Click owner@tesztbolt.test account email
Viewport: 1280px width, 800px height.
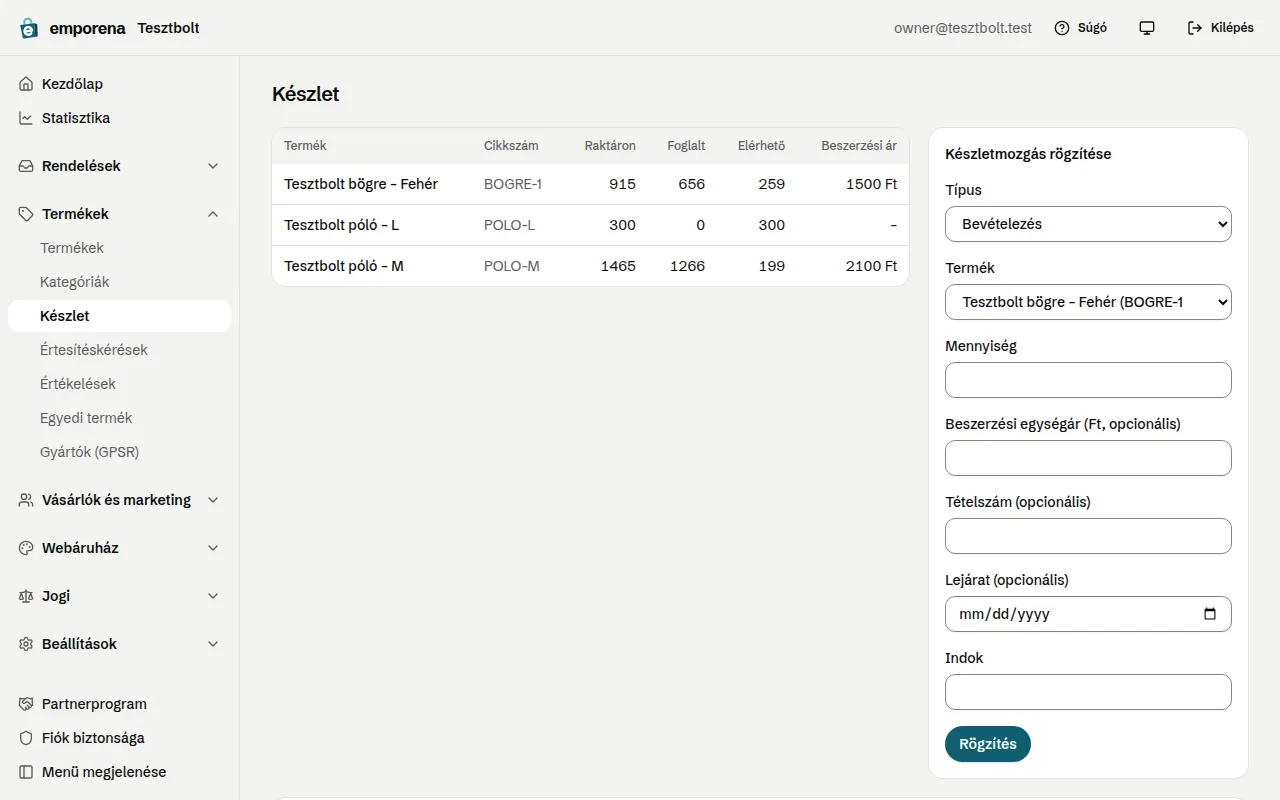[963, 28]
